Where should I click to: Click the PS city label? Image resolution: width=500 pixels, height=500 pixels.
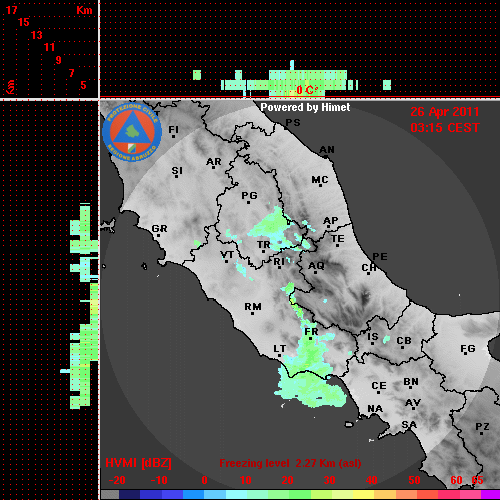click(293, 123)
